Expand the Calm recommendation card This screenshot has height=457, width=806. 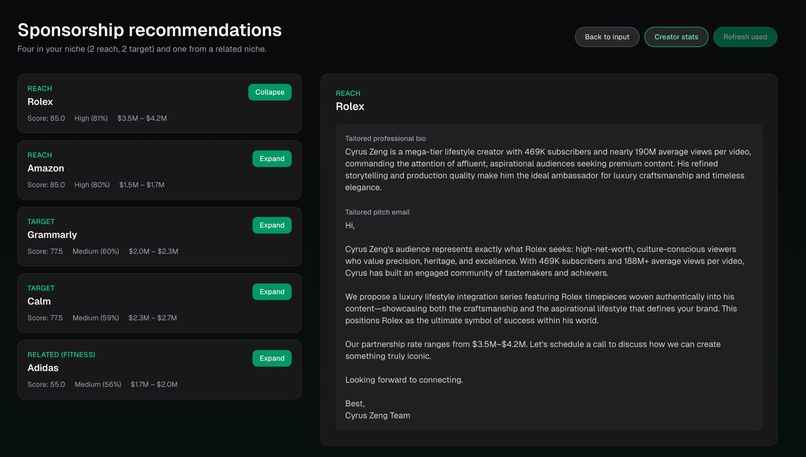272,292
